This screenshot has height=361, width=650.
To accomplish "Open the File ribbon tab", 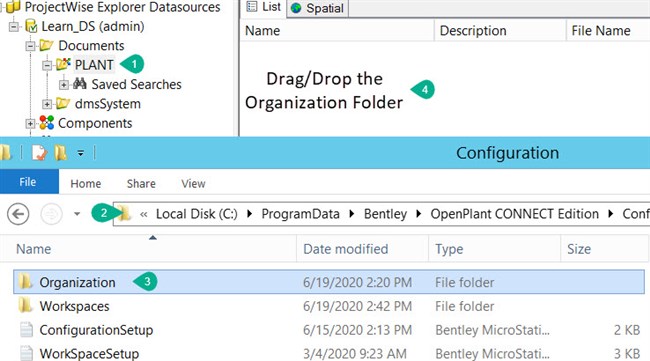I will (28, 182).
